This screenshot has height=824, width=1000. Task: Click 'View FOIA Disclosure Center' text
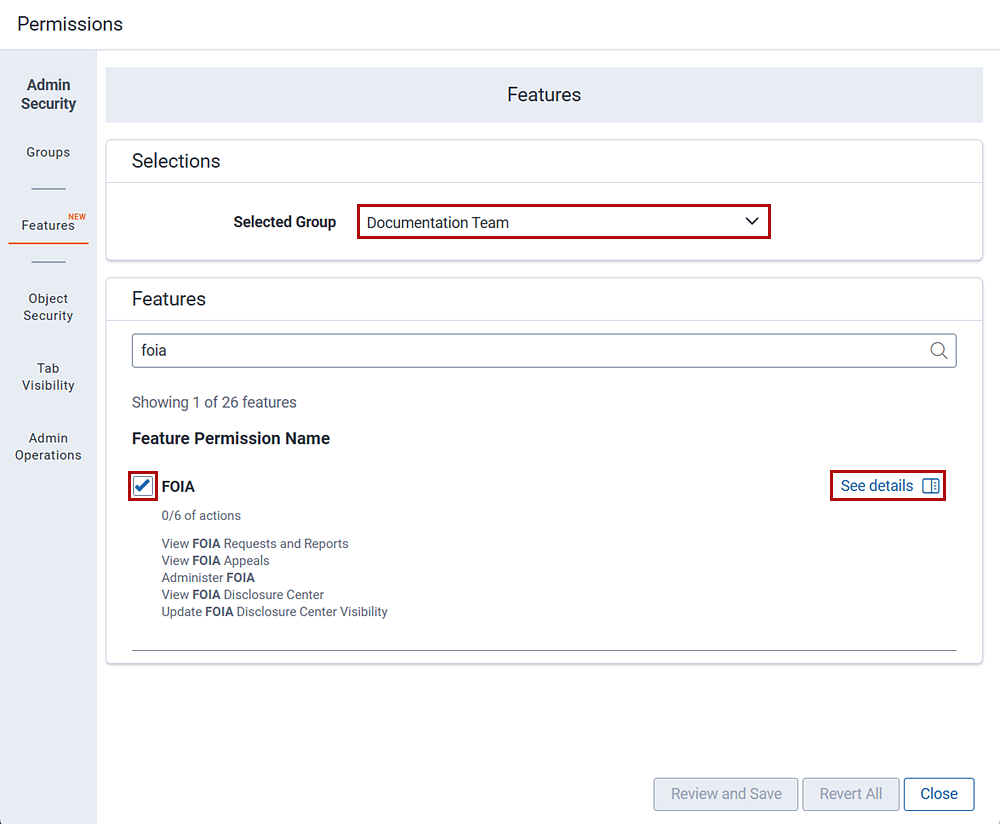click(x=242, y=594)
